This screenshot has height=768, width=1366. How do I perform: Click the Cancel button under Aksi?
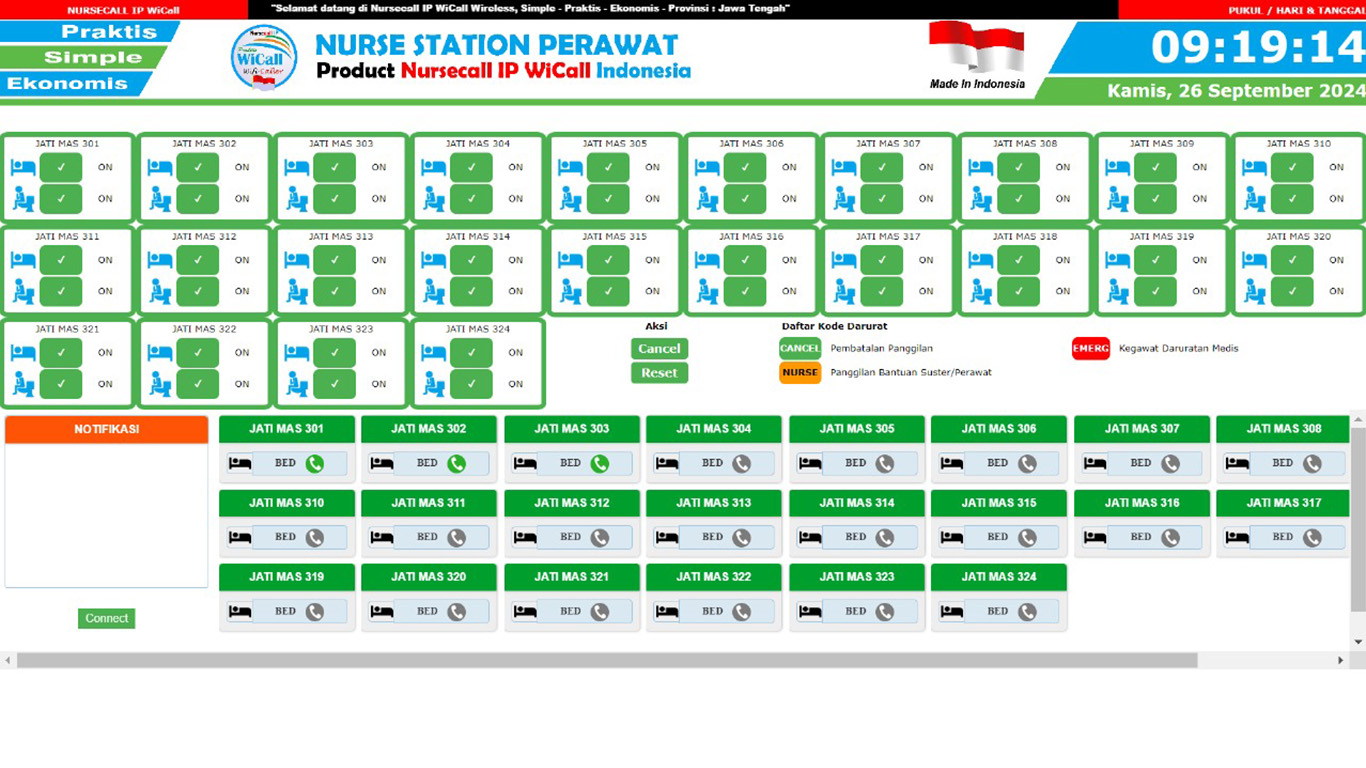pos(660,349)
